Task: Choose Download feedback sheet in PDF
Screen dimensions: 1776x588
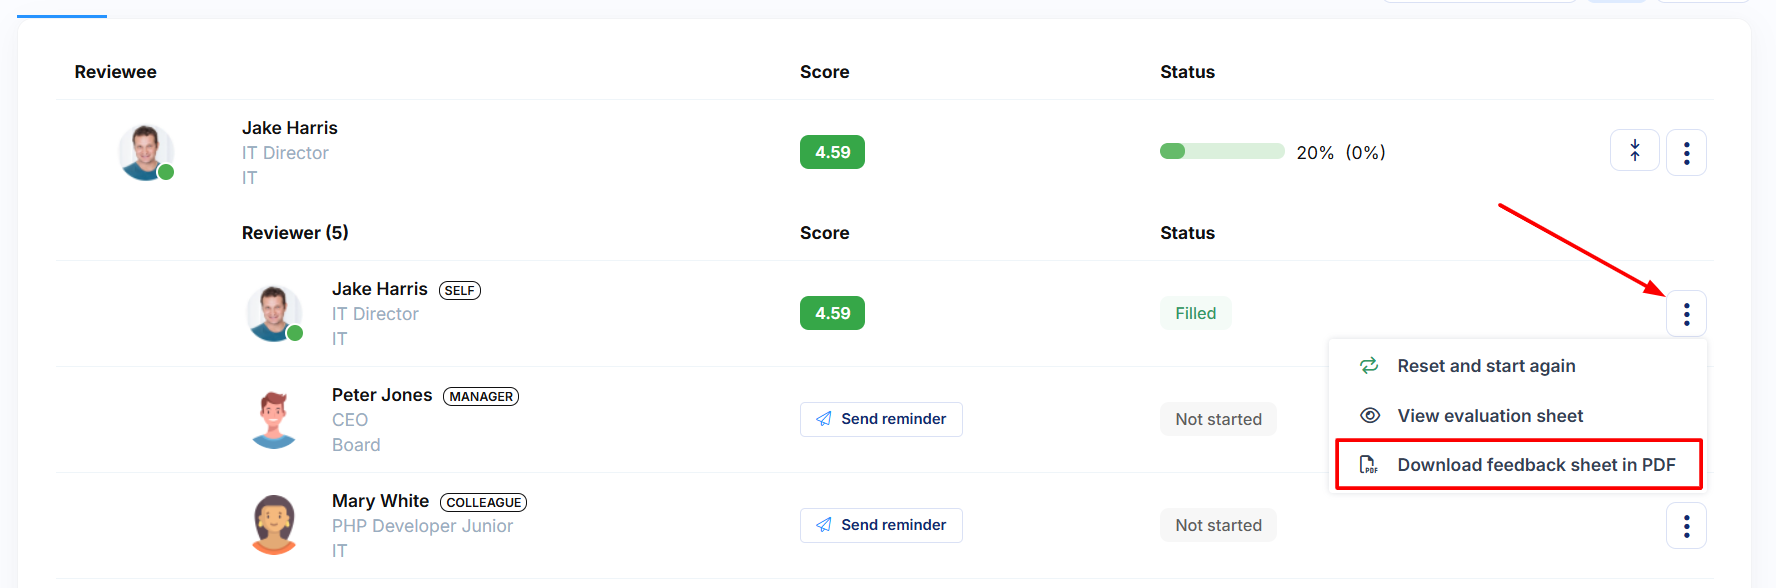Action: point(1536,465)
